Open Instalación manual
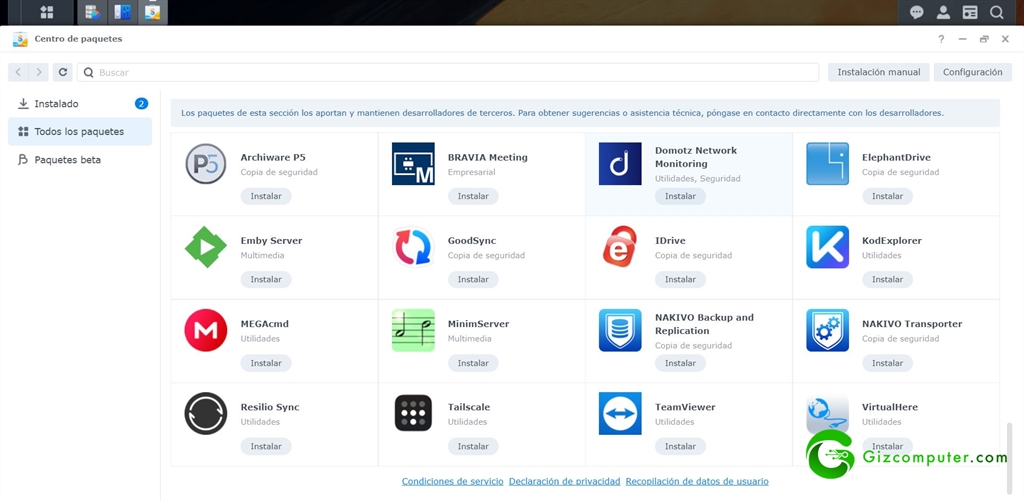The width and height of the screenshot is (1024, 501). [x=879, y=72]
